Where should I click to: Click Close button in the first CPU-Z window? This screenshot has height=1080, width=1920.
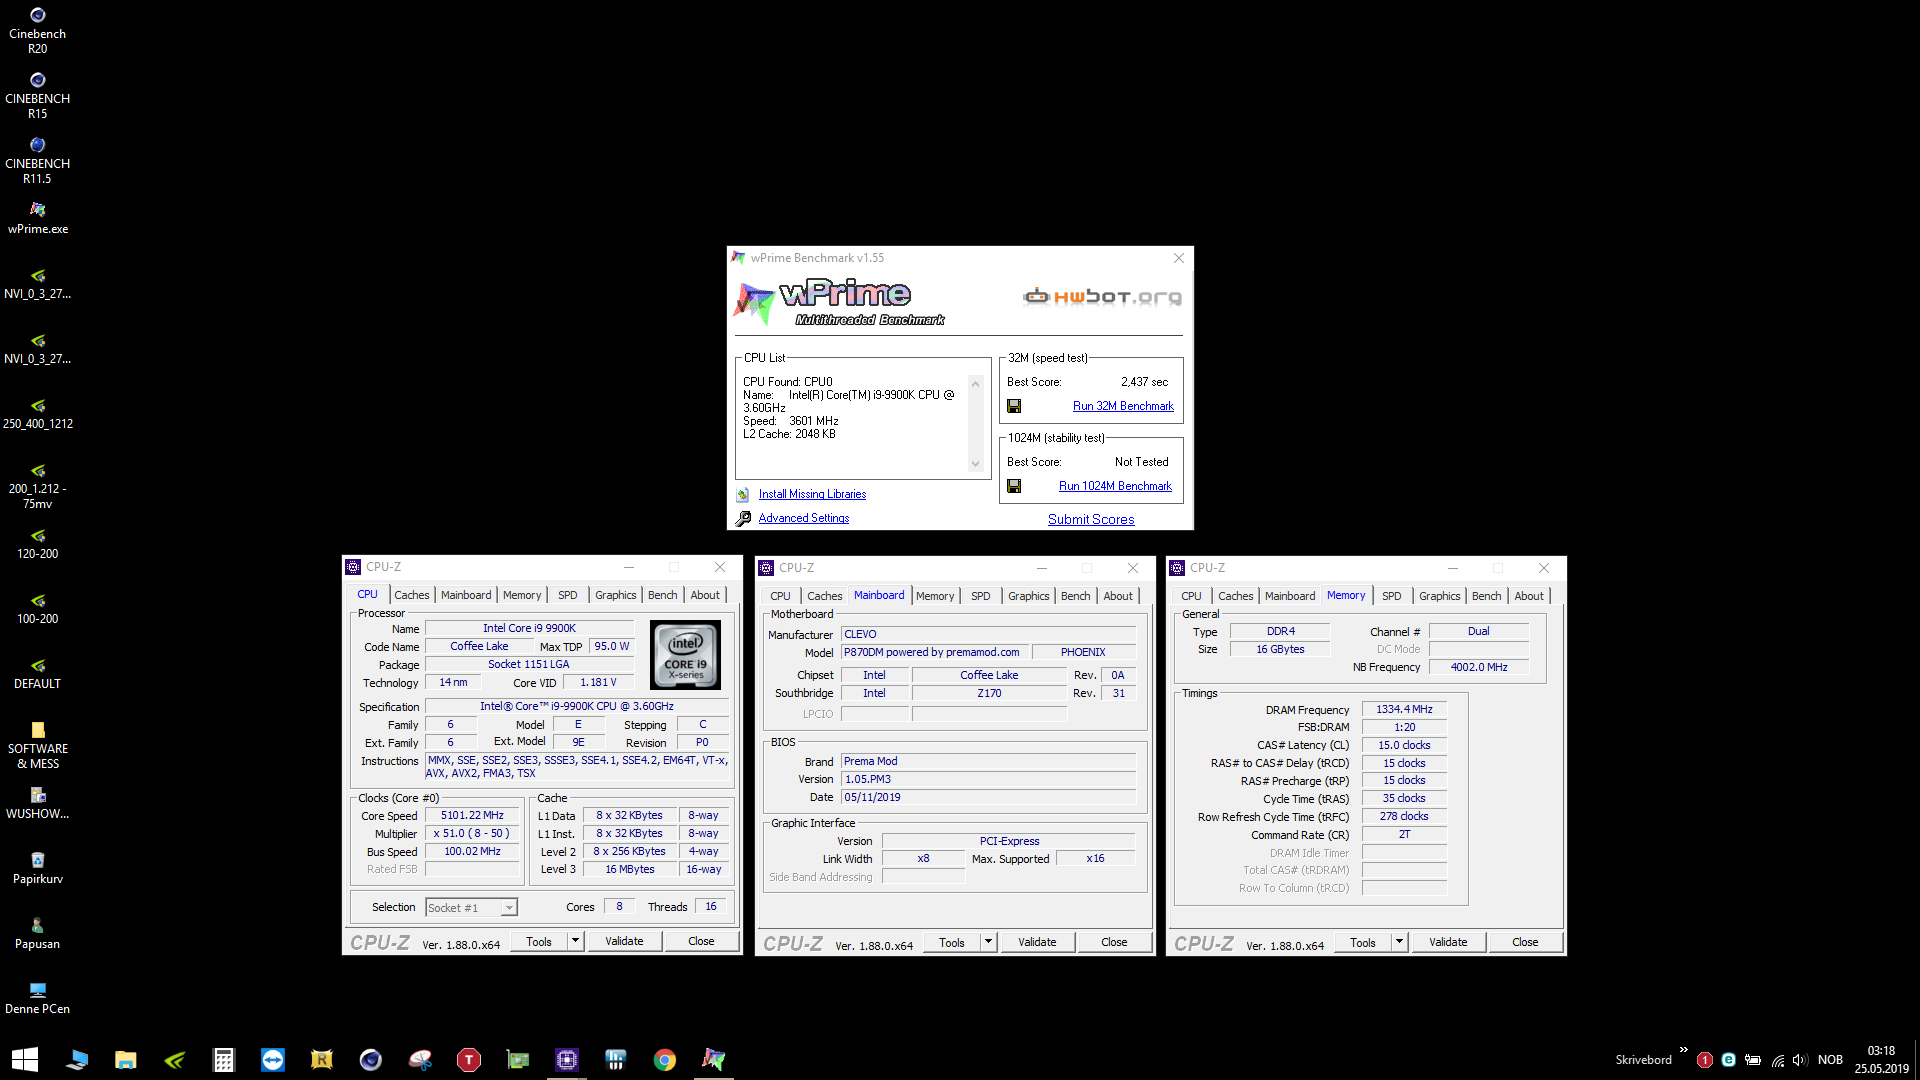[x=701, y=941]
